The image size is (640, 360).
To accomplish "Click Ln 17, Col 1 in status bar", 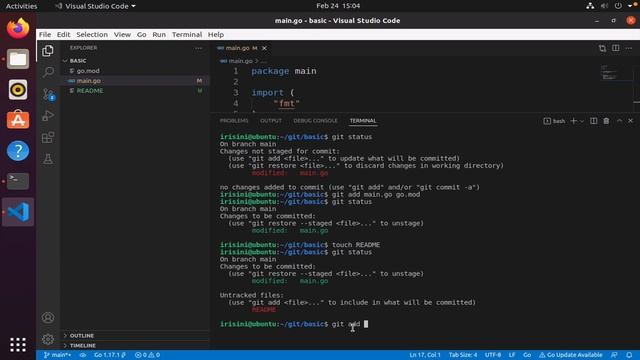I will (x=425, y=355).
